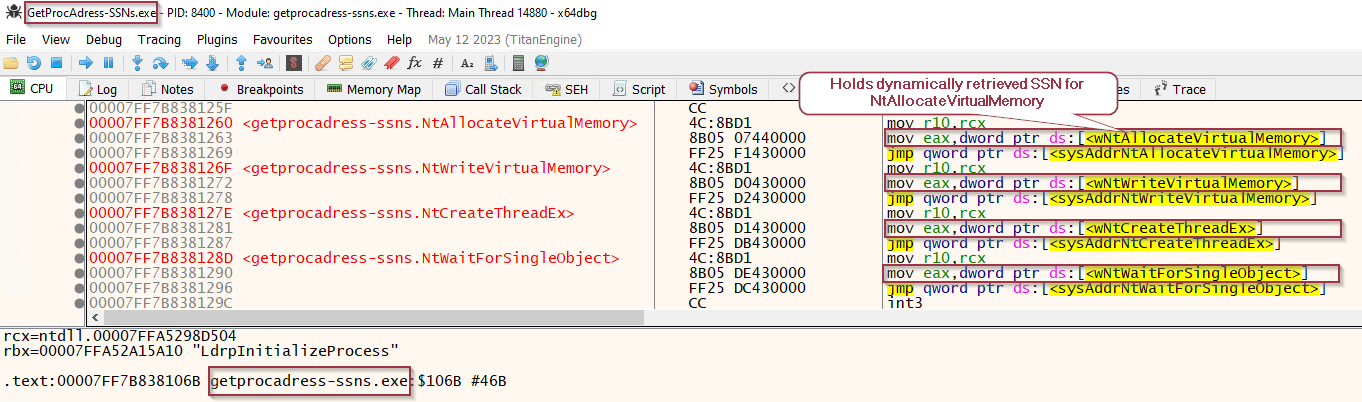Image resolution: width=1362 pixels, height=402 pixels.
Task: Switch to the Breakpoints tab
Action: click(260, 89)
